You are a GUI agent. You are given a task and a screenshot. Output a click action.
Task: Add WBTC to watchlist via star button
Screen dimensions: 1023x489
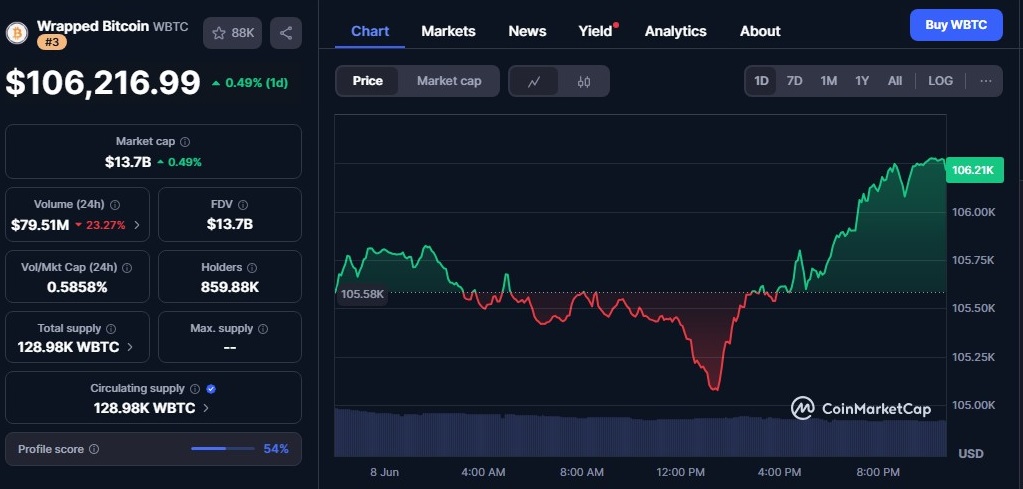point(232,33)
